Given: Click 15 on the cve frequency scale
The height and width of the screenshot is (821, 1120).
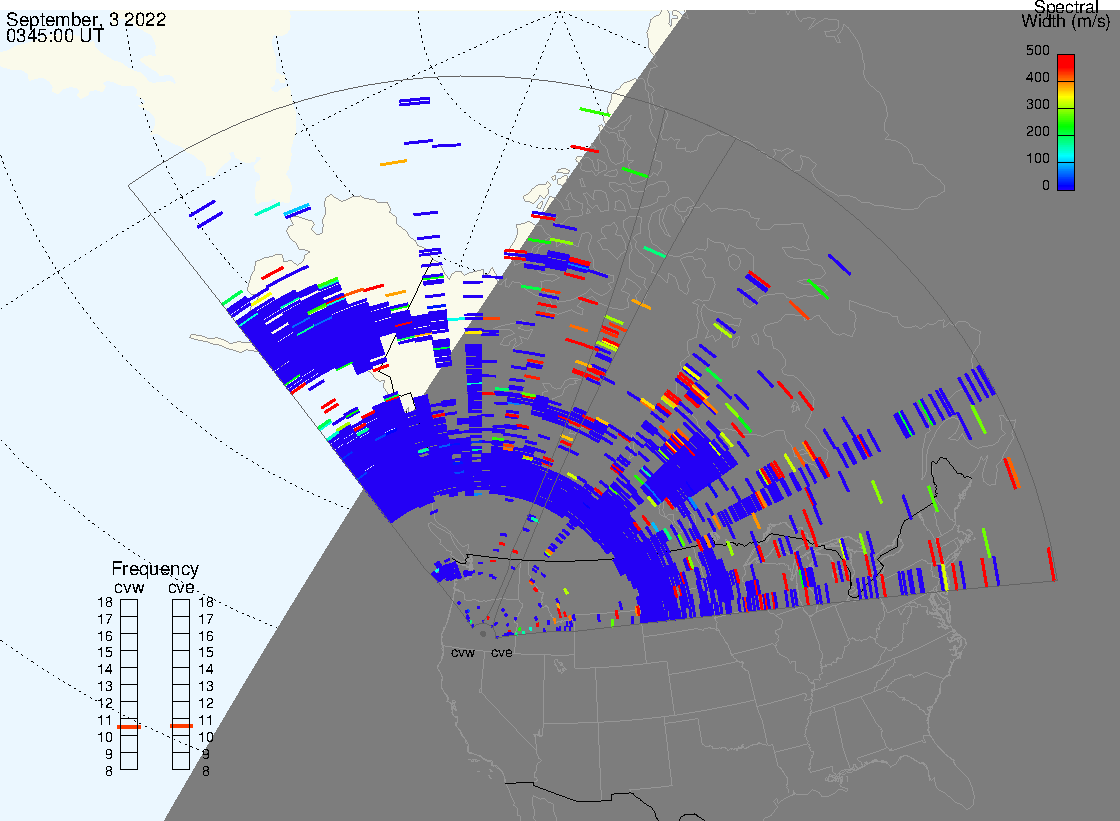Looking at the screenshot, I should pyautogui.click(x=206, y=652).
